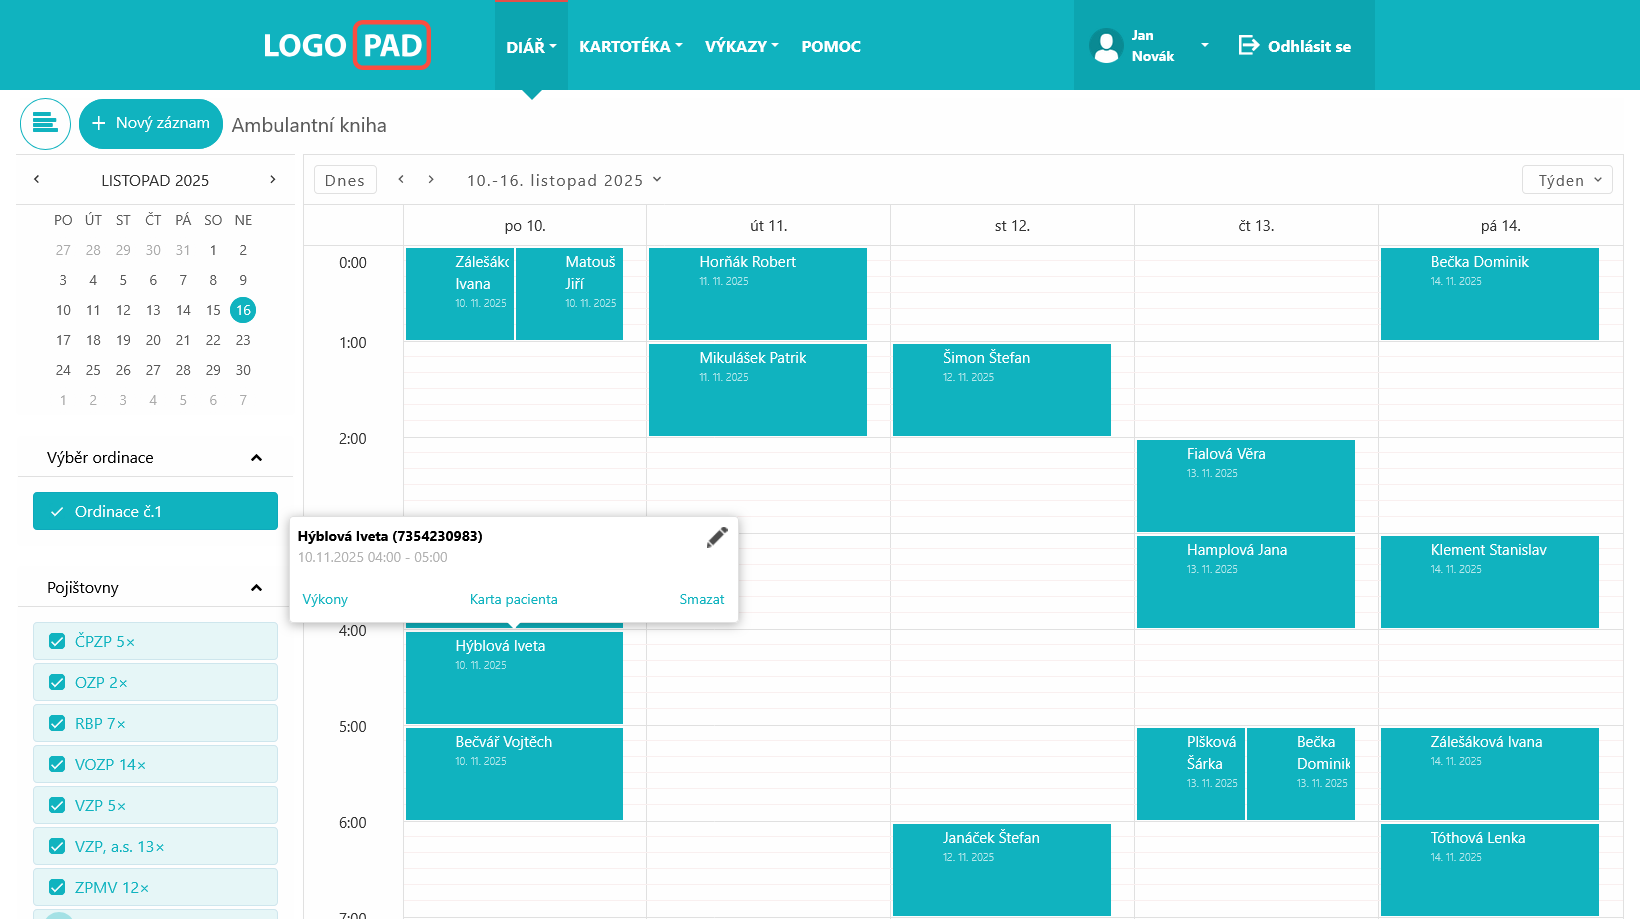The height and width of the screenshot is (919, 1640).
Task: Collapse the Výběr ordinace section
Action: [x=256, y=458]
